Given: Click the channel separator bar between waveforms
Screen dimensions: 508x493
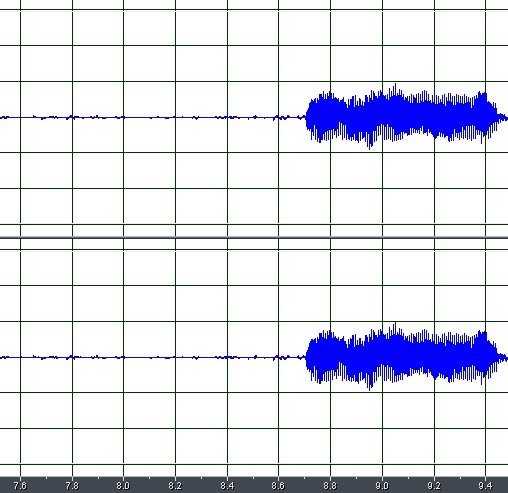Looking at the screenshot, I should coord(254,237).
